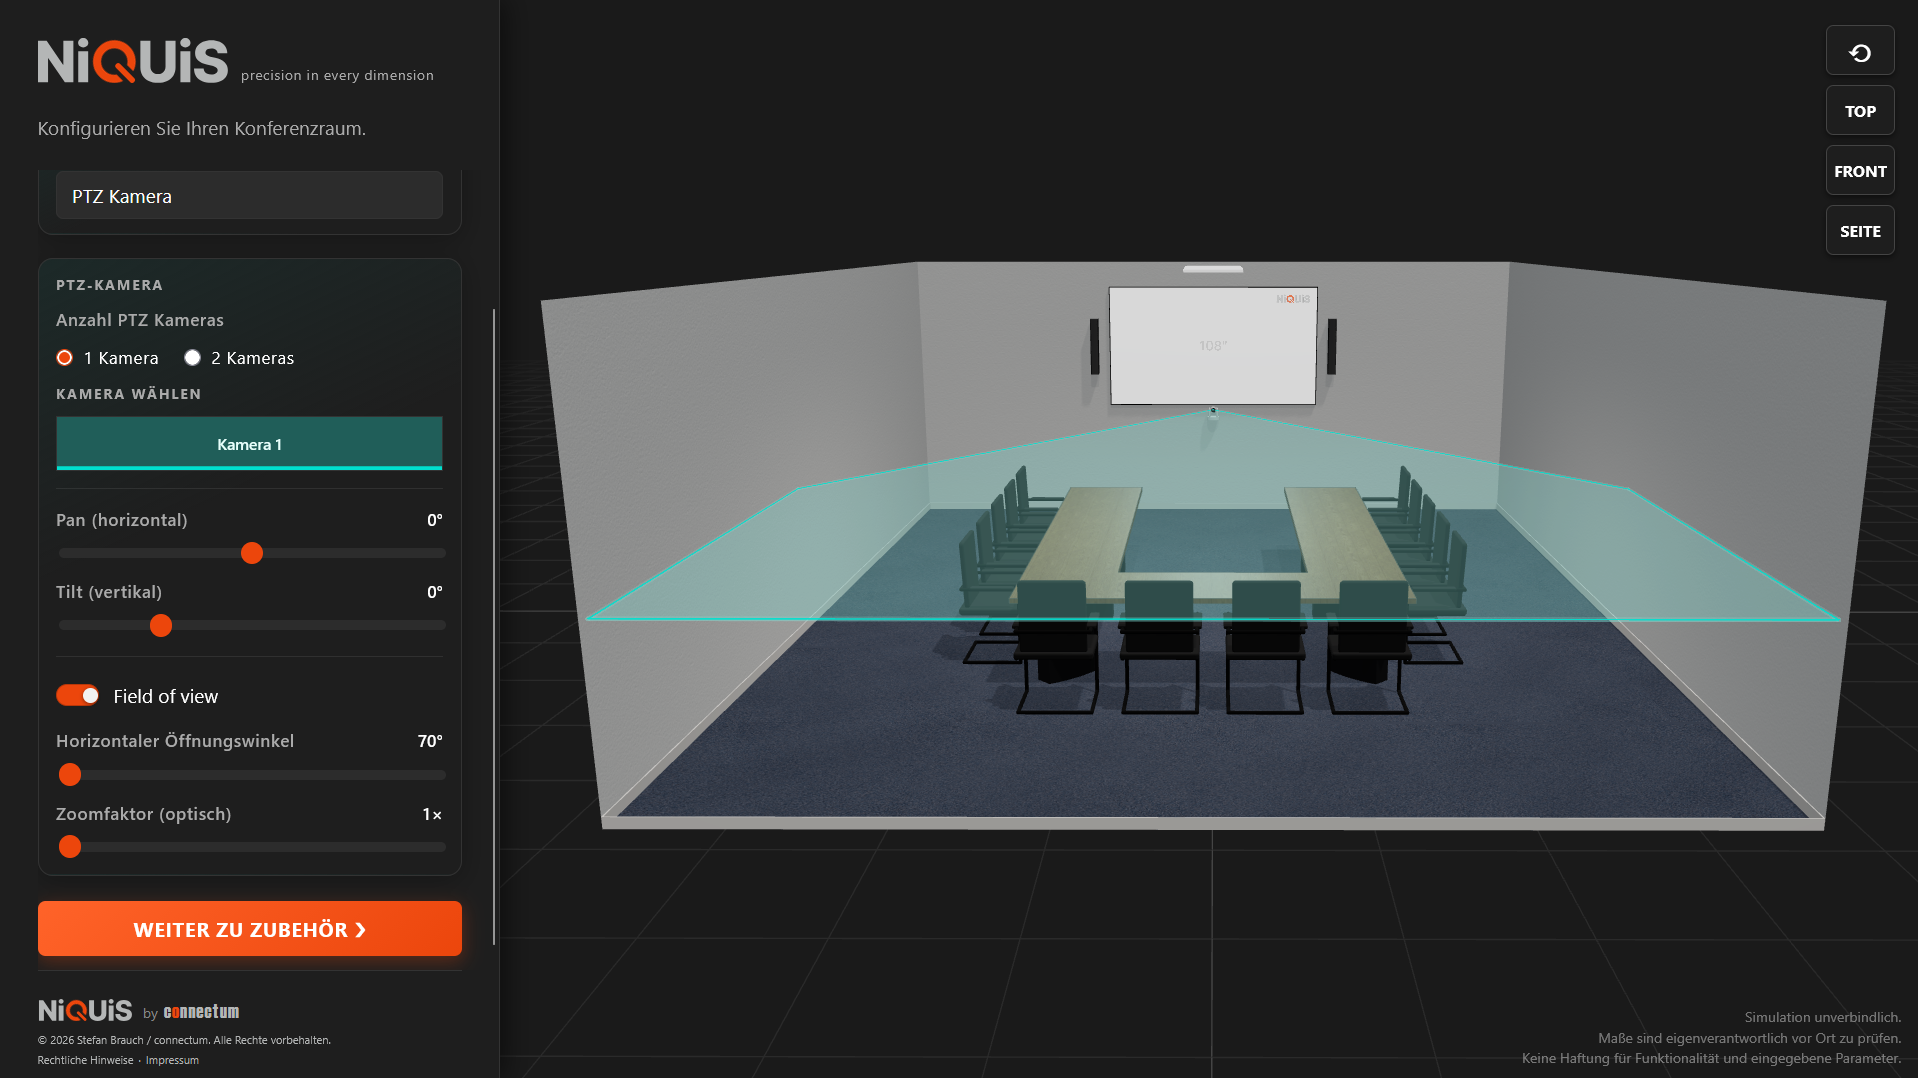1918x1078 pixels.
Task: Click the right wall speaker in 3D view
Action: 1332,346
